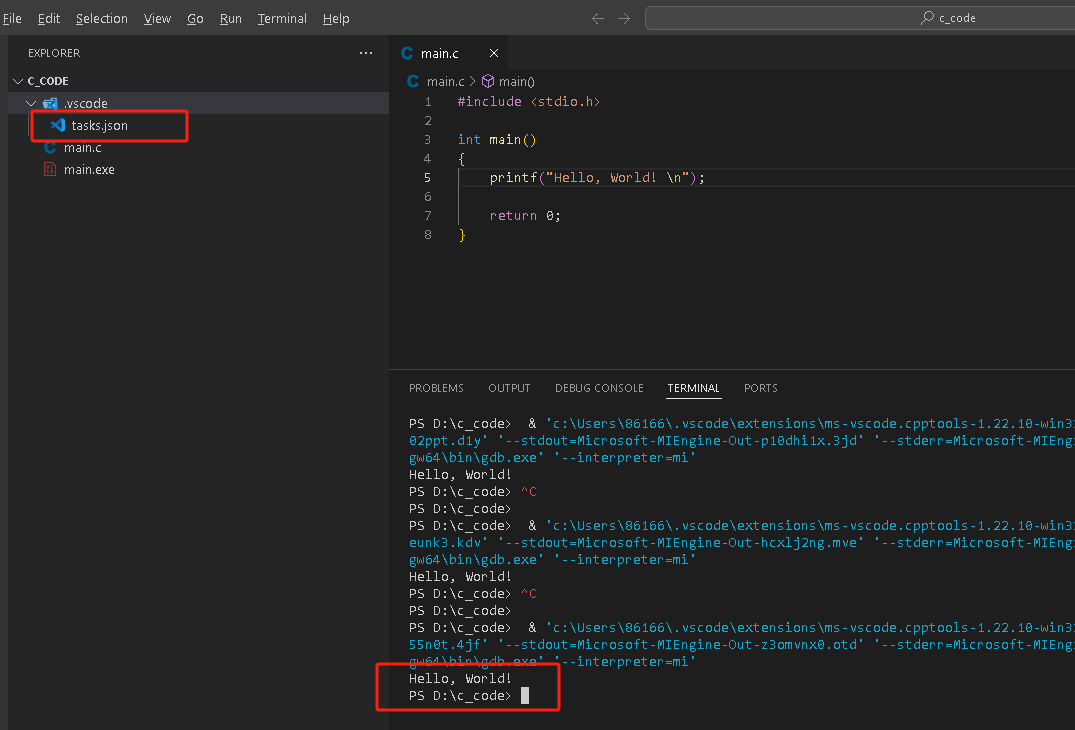Open the Go menu

pos(195,19)
